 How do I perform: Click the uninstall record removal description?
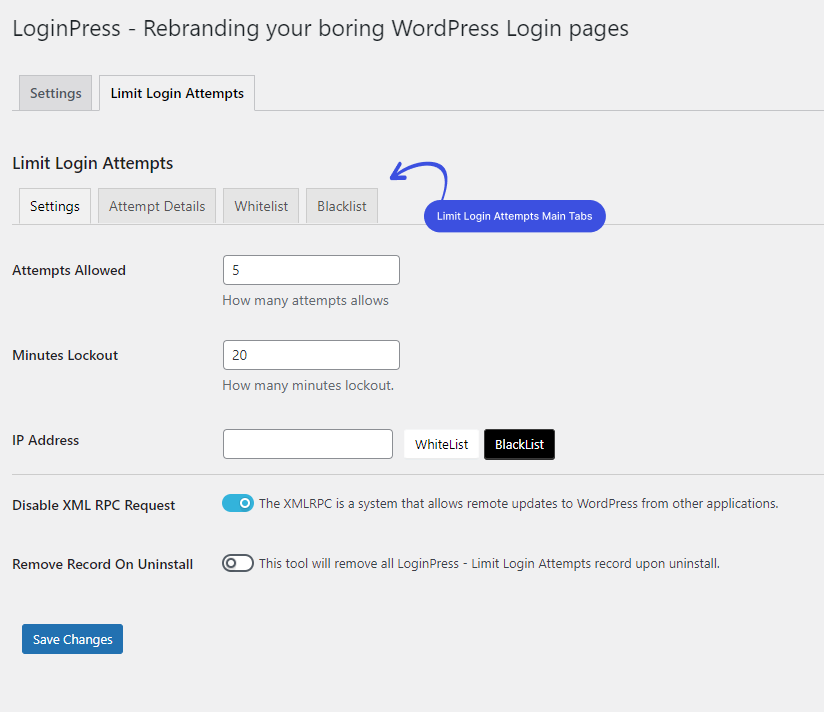[x=489, y=563]
